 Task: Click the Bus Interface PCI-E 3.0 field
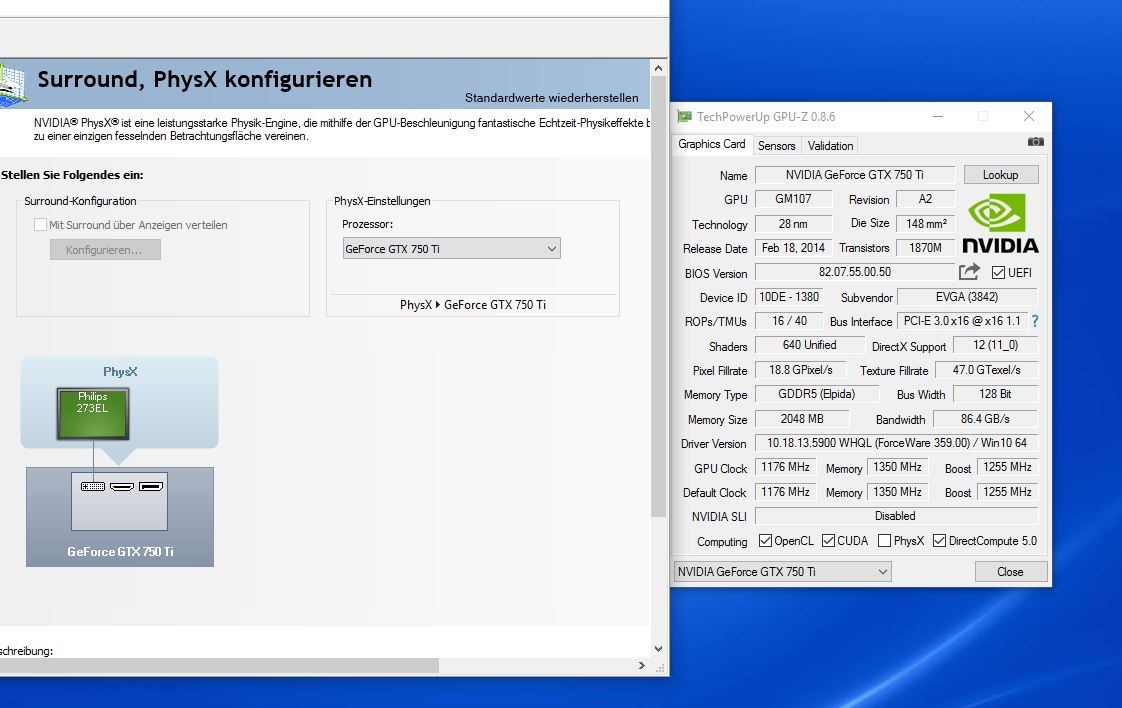click(962, 321)
